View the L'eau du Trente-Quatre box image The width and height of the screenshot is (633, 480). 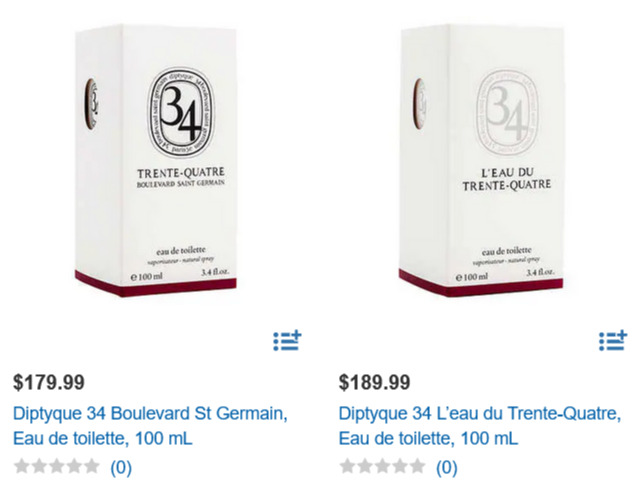481,160
